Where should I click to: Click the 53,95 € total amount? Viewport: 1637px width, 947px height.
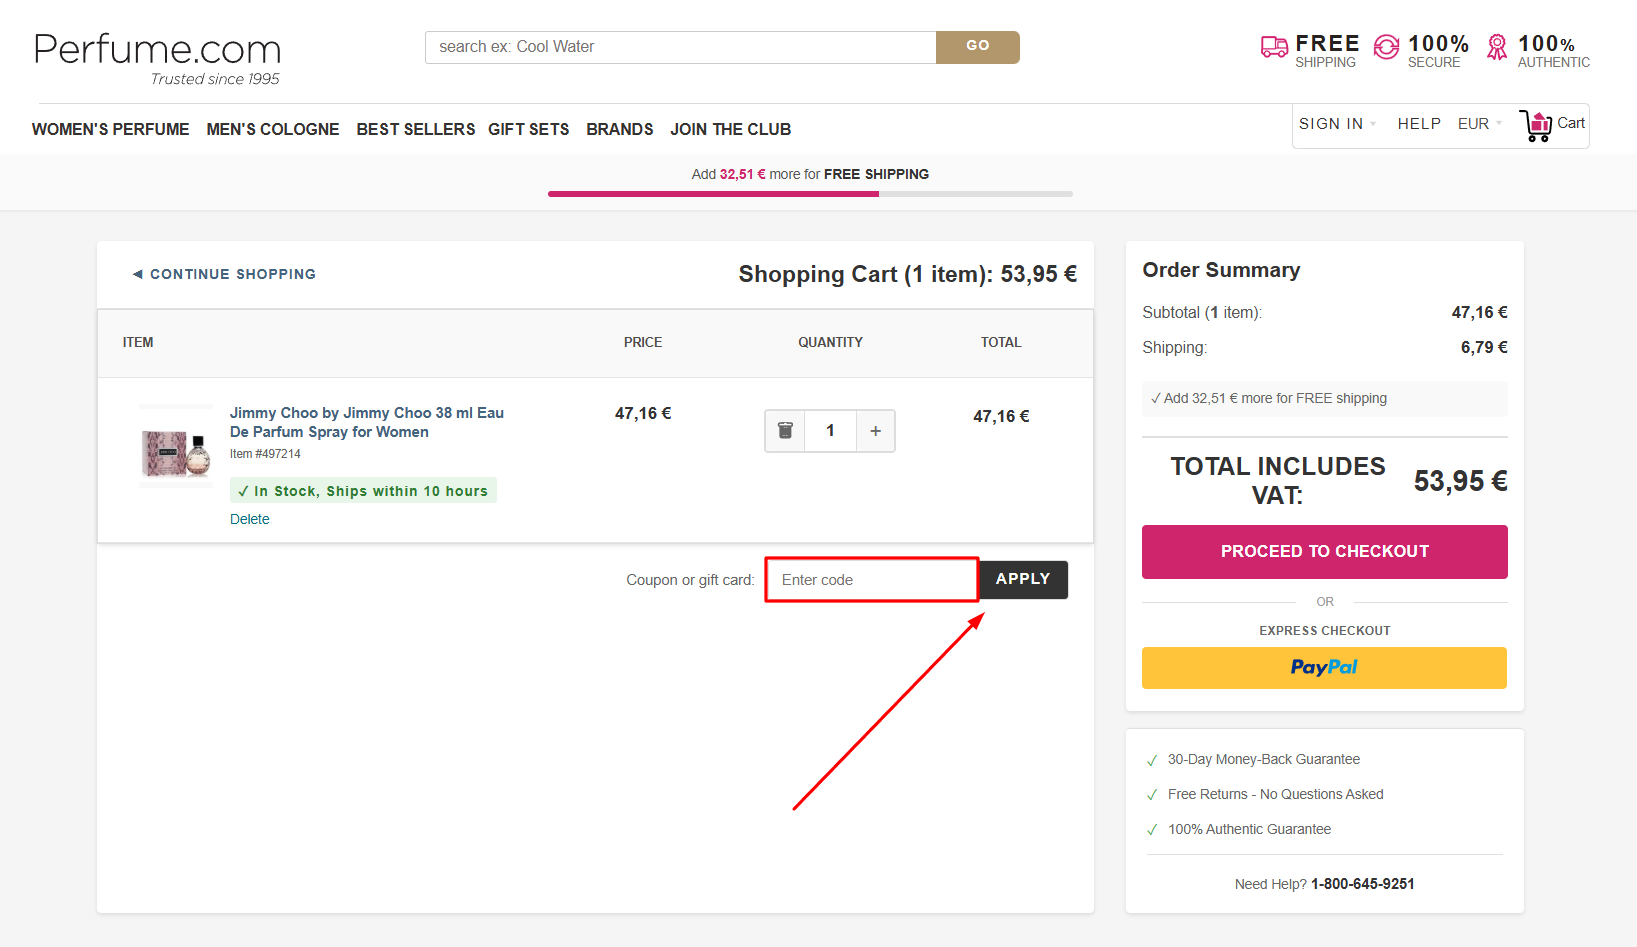click(x=1461, y=481)
